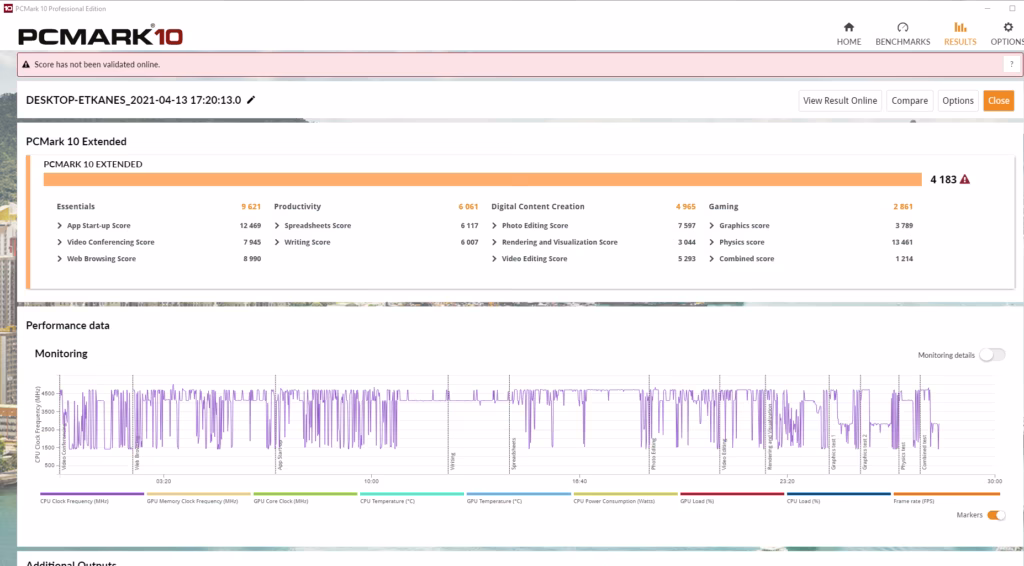Turn off the Markers toggle

(996, 515)
